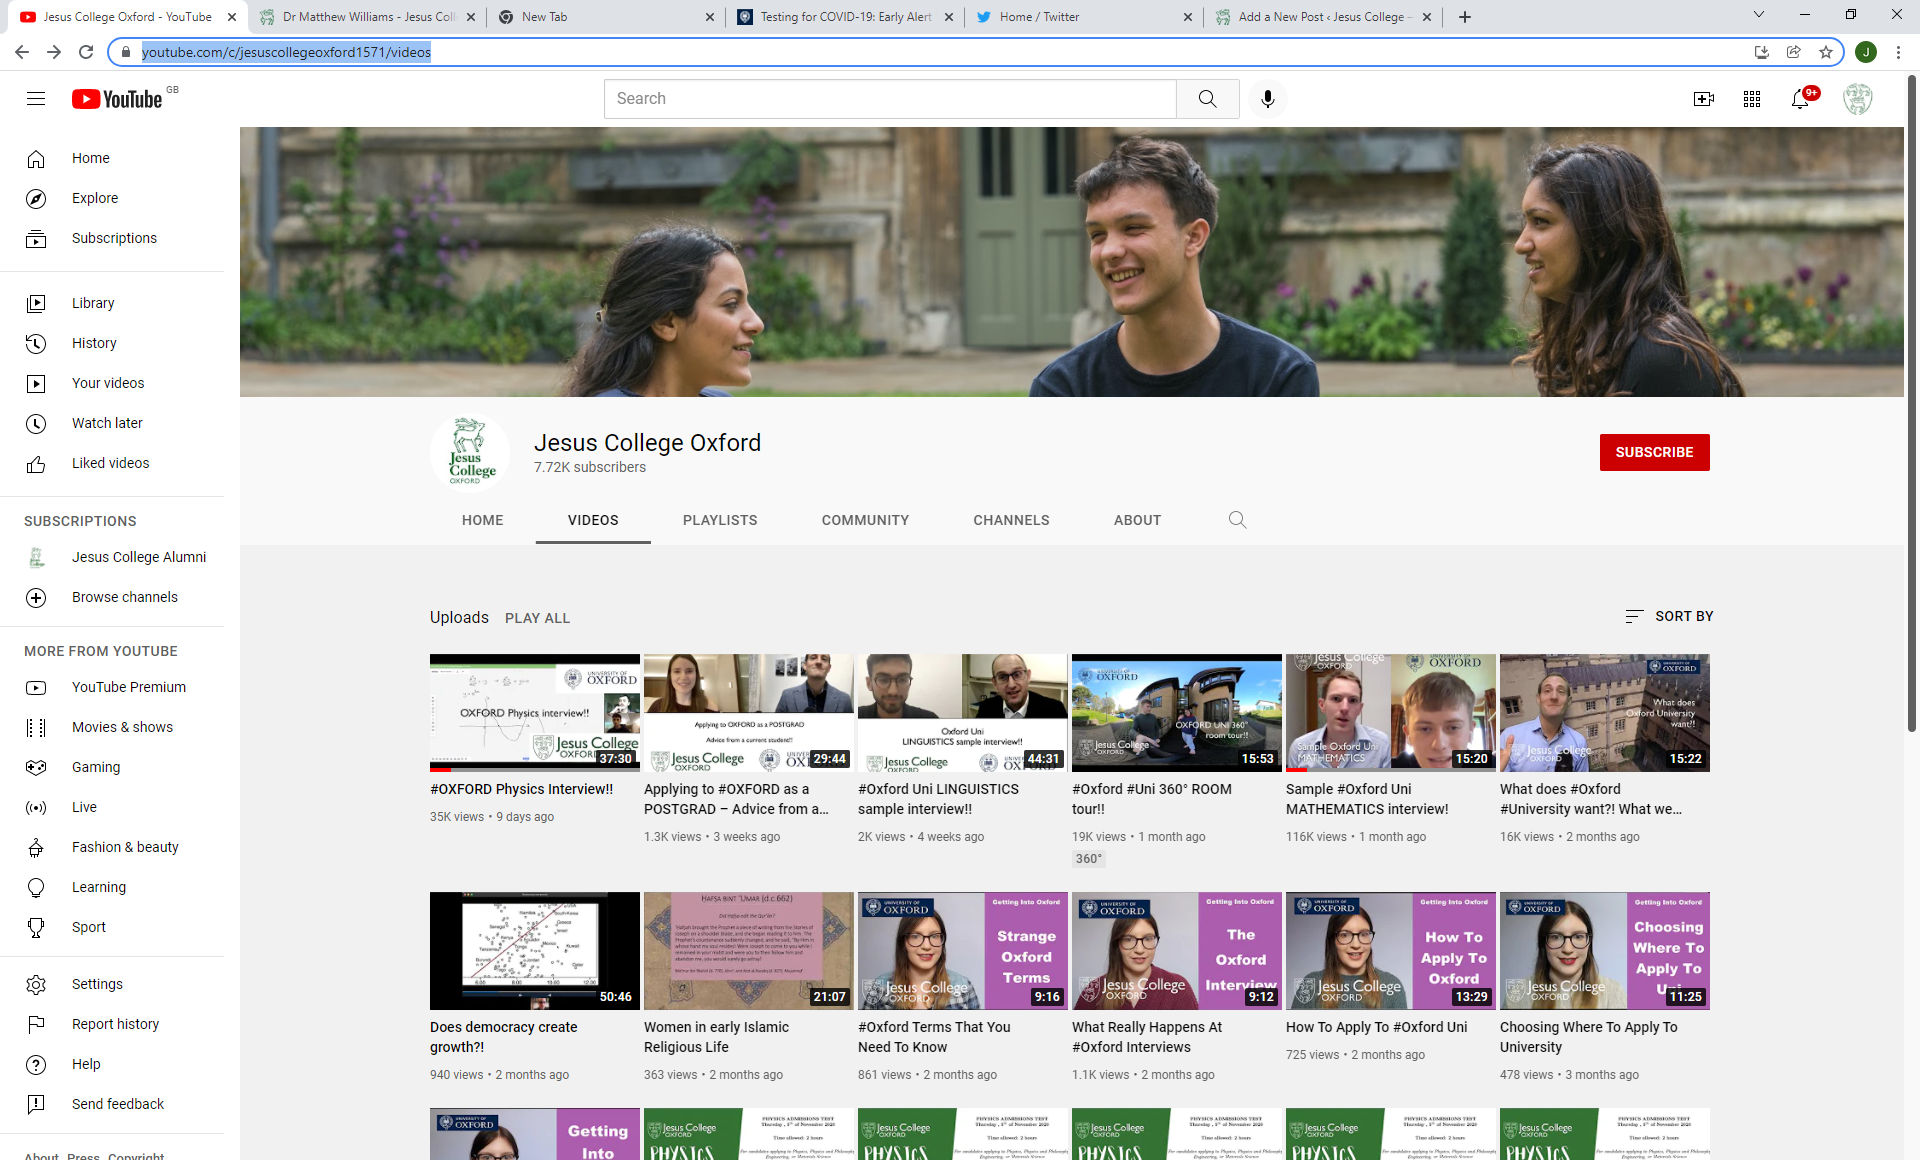The height and width of the screenshot is (1160, 1920).
Task: Open Jesus College Alumni subscription
Action: (138, 557)
